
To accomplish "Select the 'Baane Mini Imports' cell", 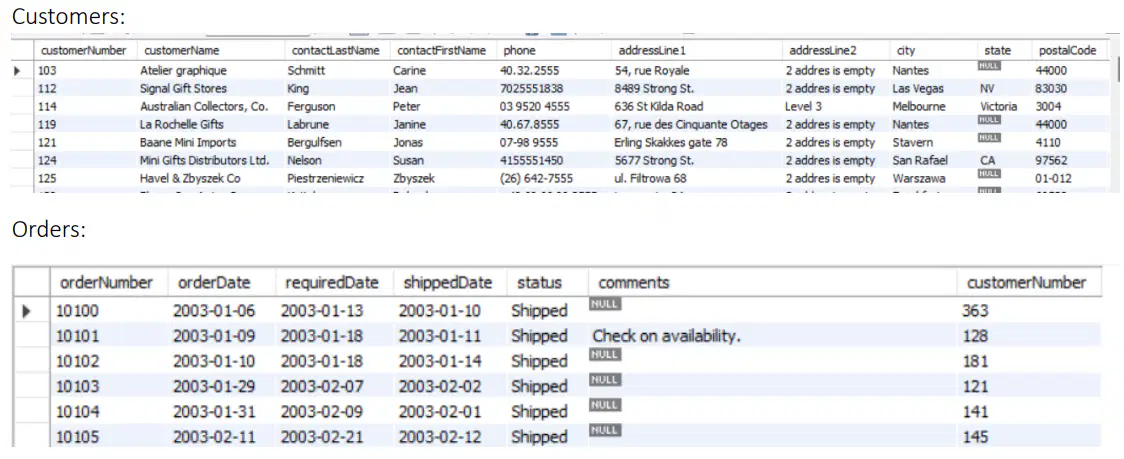I will point(187,142).
